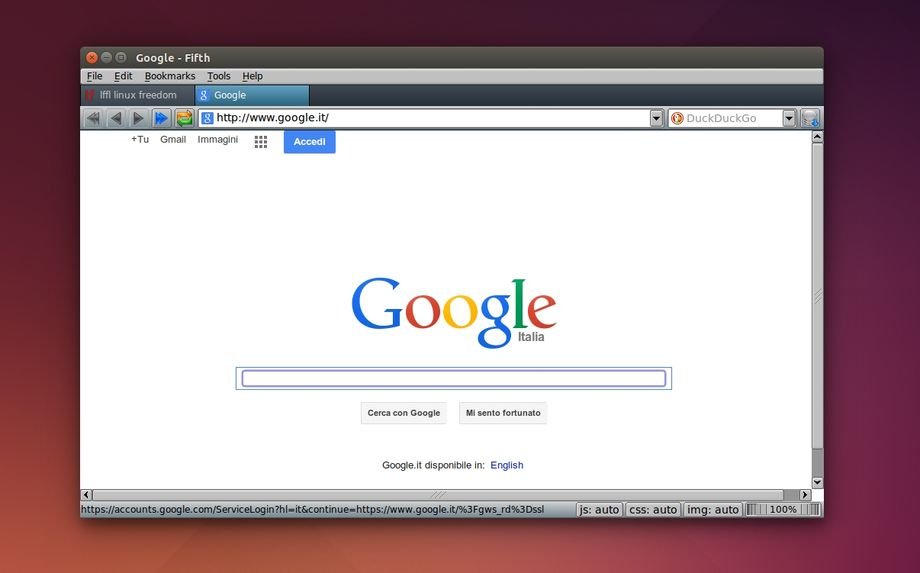The width and height of the screenshot is (920, 573).
Task: Toggle the css: auto status setting
Action: click(653, 510)
